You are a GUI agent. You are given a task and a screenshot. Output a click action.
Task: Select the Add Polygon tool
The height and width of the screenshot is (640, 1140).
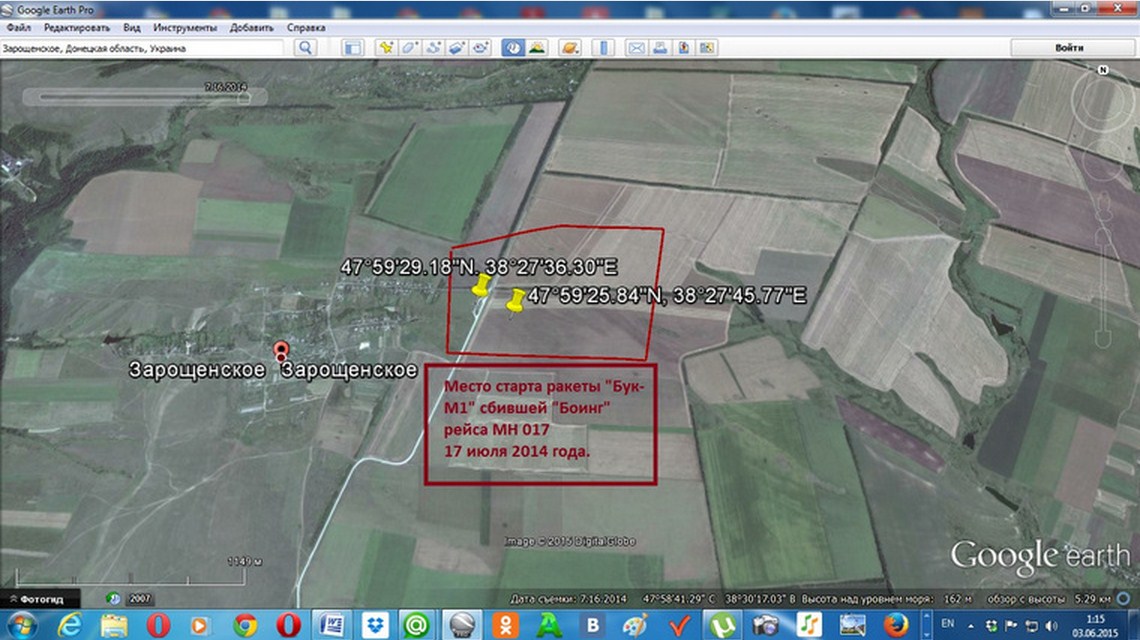tap(410, 48)
